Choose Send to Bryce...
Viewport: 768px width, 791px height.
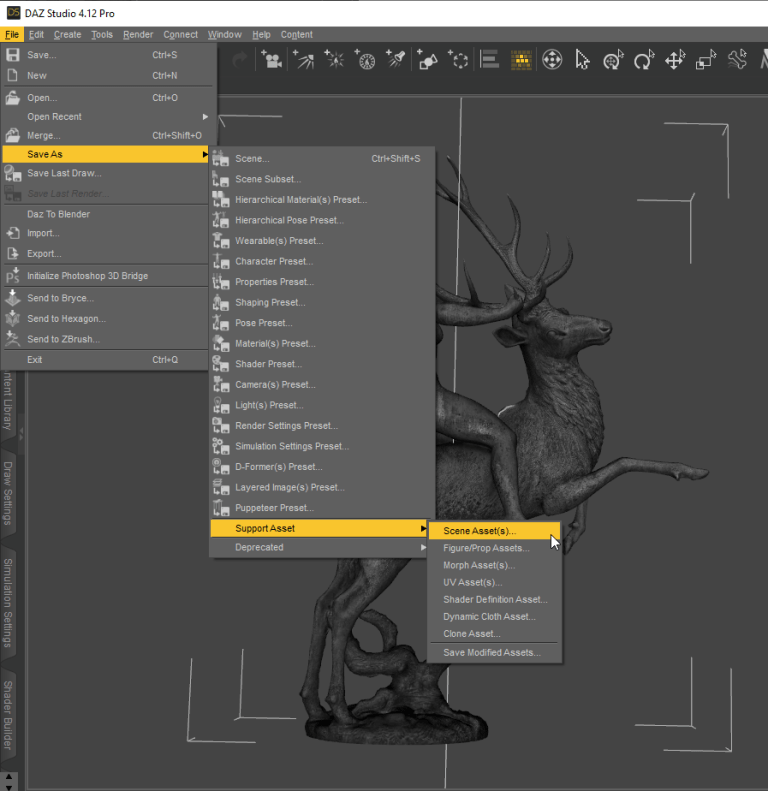(105, 298)
